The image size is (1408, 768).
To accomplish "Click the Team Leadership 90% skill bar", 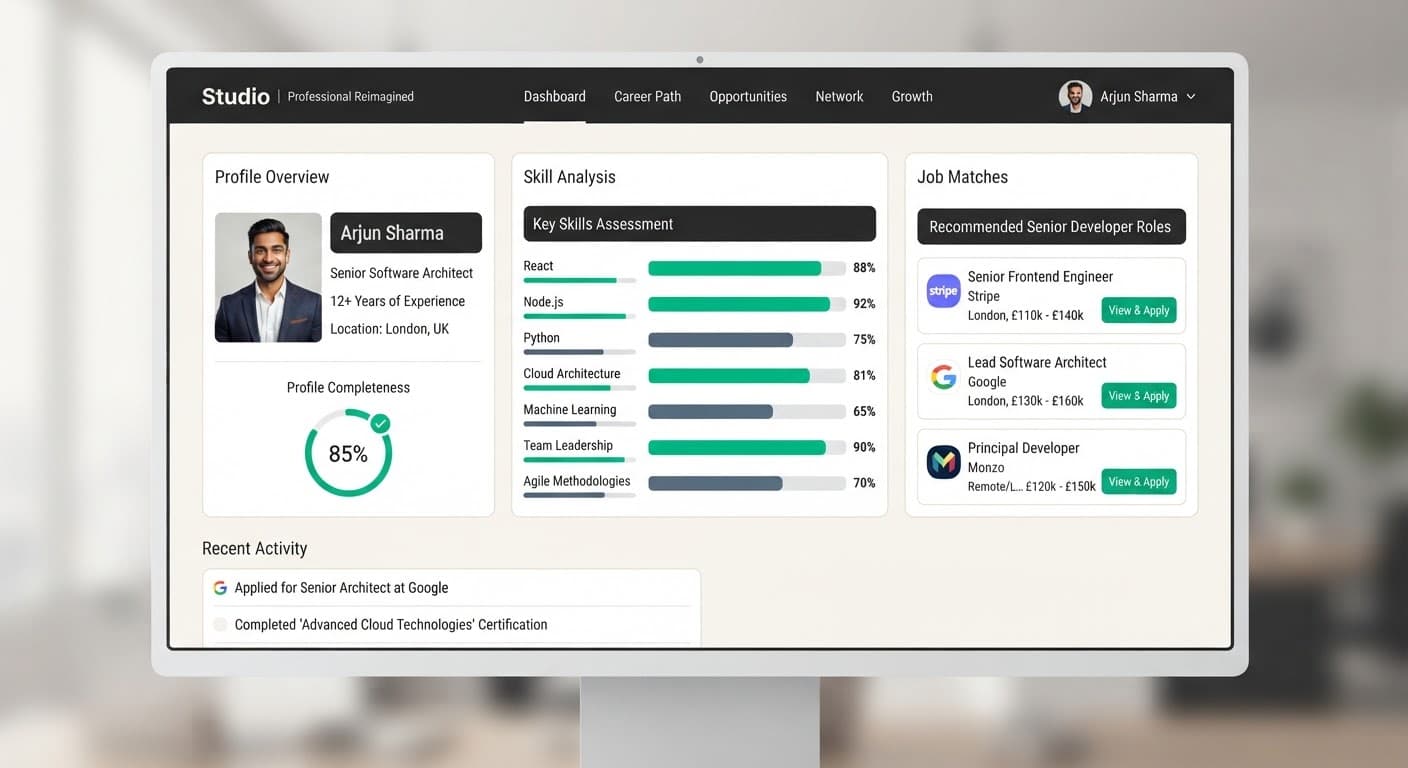I will point(747,447).
